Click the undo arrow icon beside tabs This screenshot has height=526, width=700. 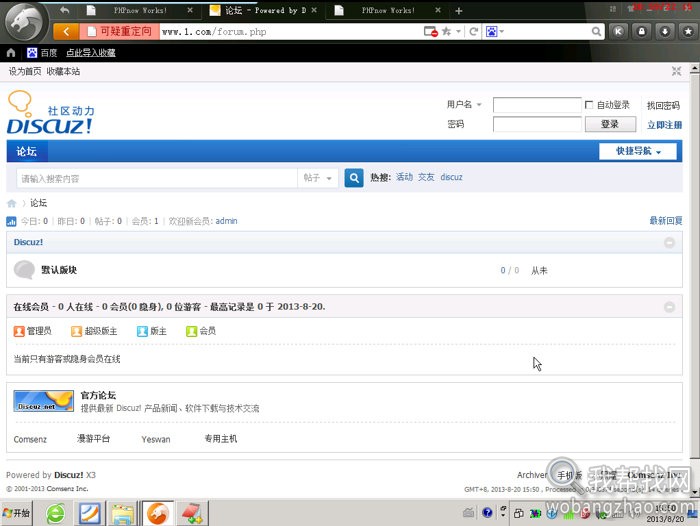[x=65, y=10]
